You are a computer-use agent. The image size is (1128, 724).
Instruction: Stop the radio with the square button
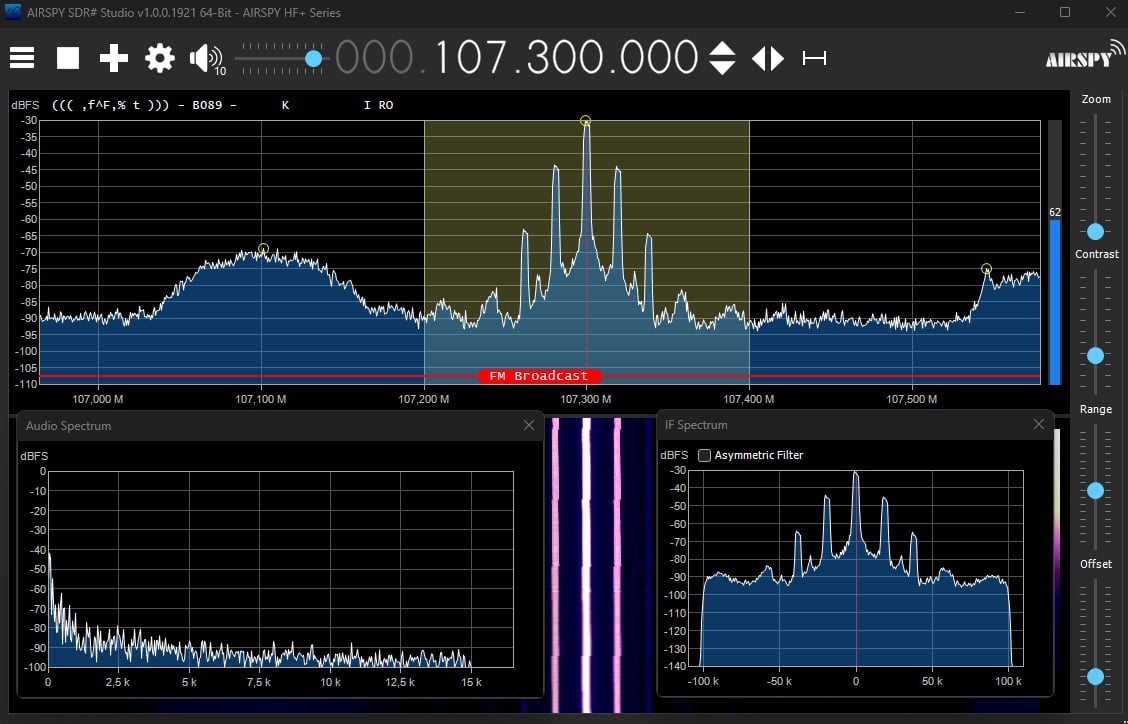68,58
